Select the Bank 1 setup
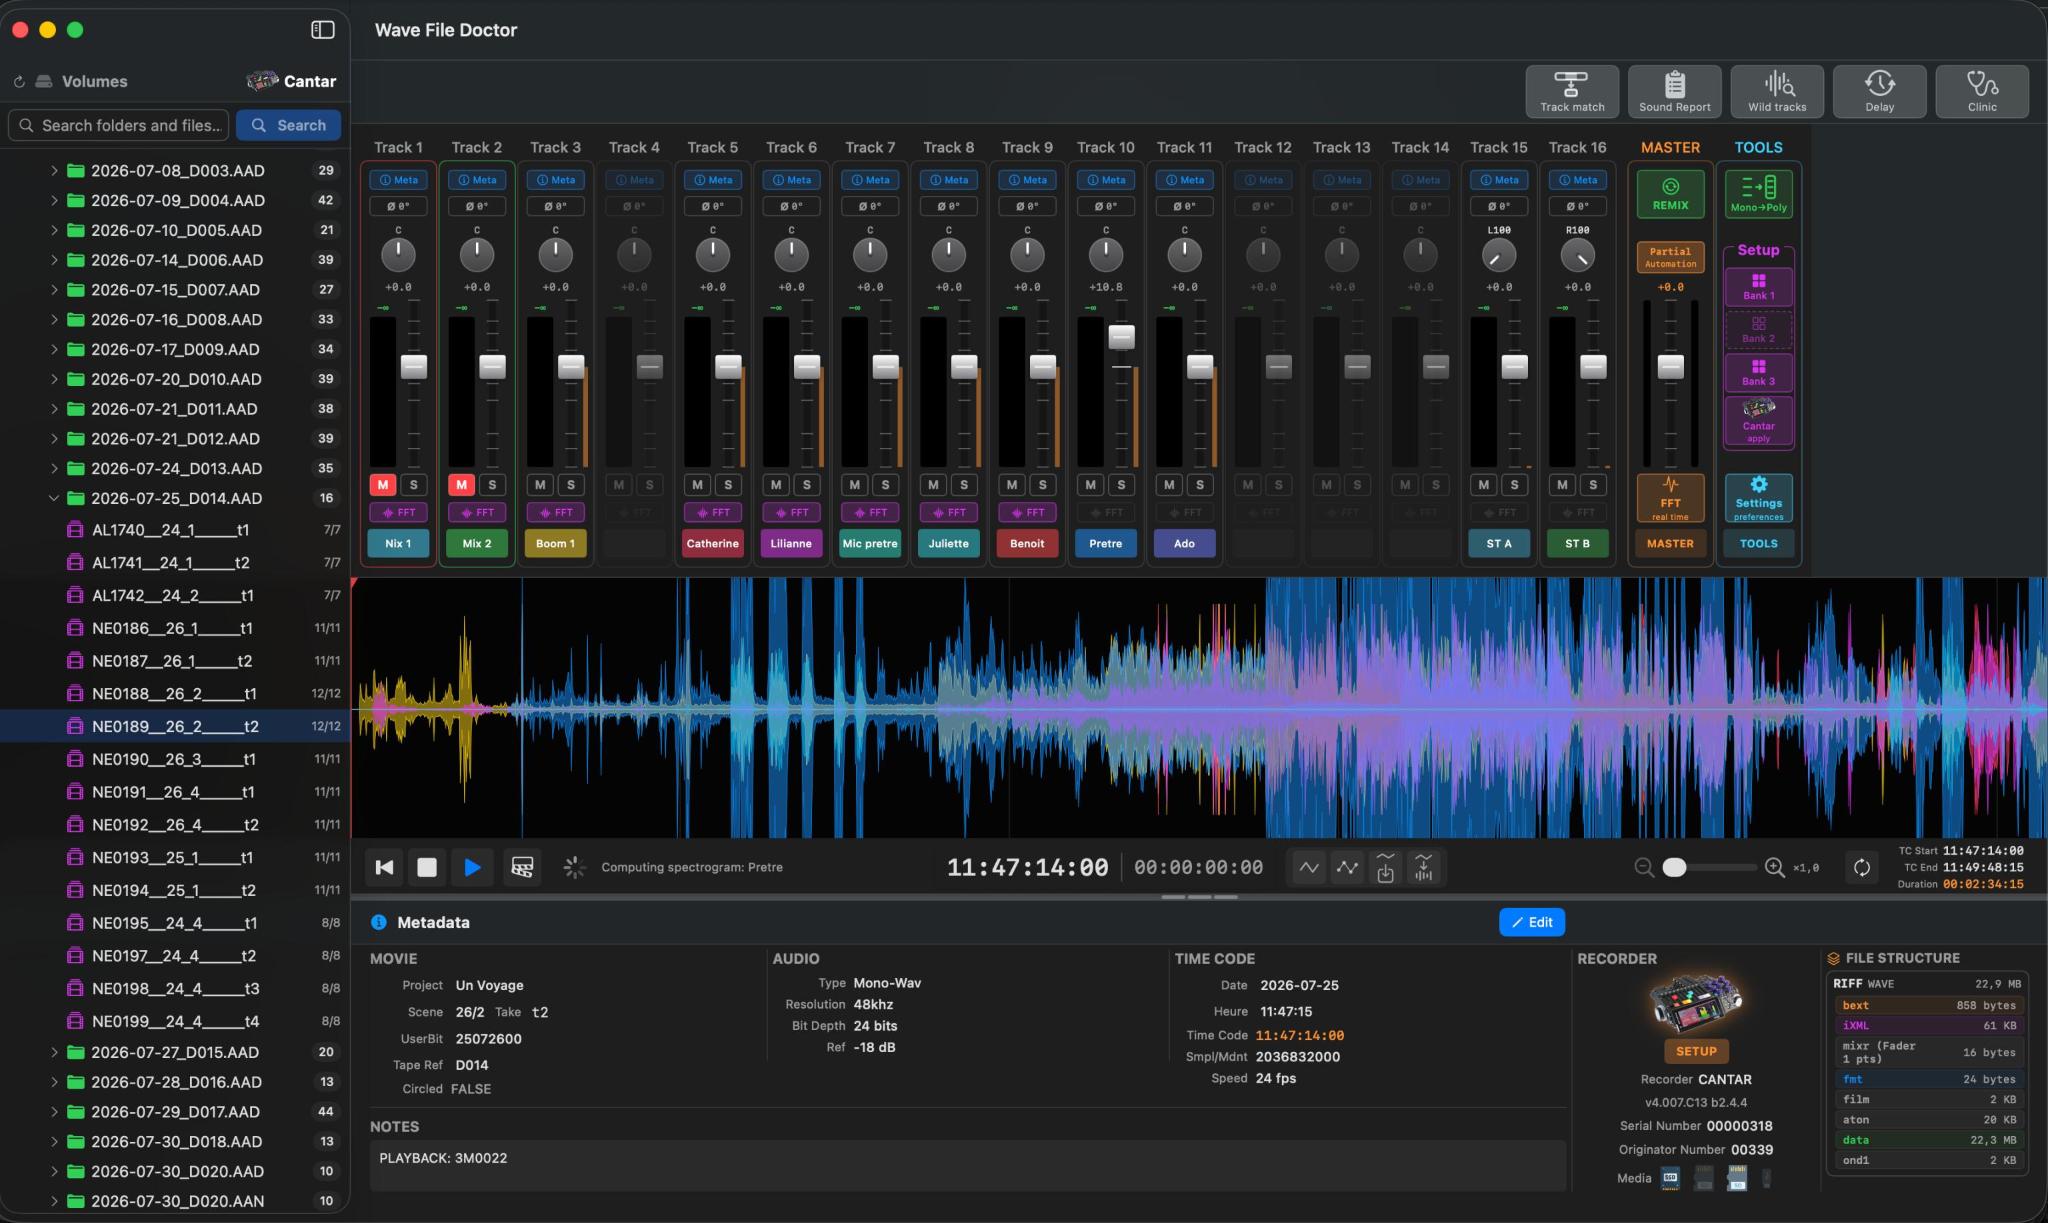This screenshot has height=1223, width=2048. [x=1758, y=287]
